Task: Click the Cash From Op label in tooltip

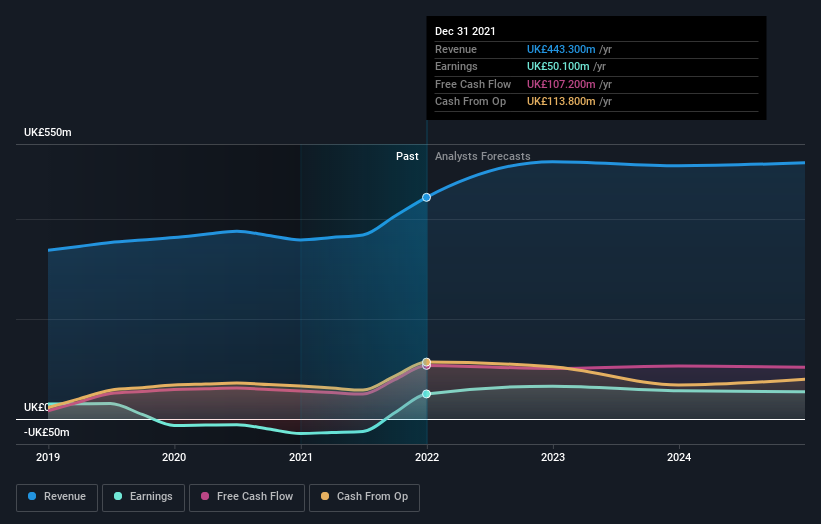Action: pos(470,102)
